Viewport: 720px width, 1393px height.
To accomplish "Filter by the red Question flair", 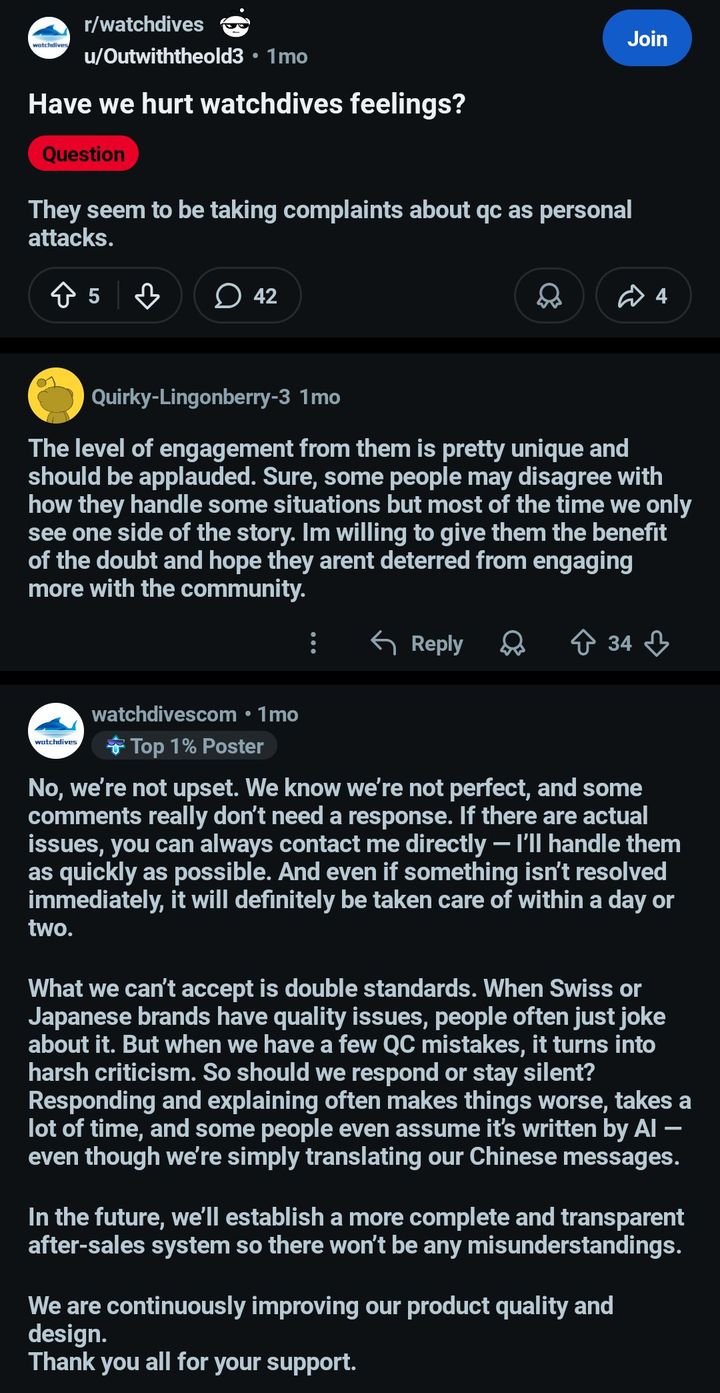I will click(83, 154).
